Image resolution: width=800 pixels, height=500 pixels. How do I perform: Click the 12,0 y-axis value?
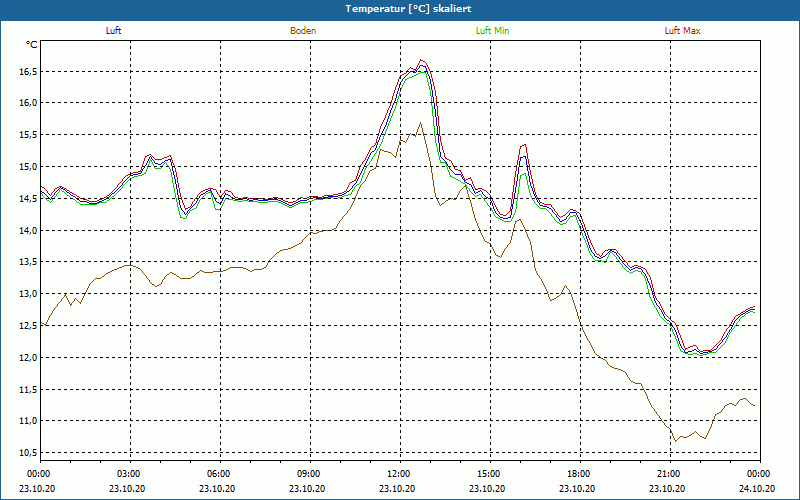tap(29, 358)
